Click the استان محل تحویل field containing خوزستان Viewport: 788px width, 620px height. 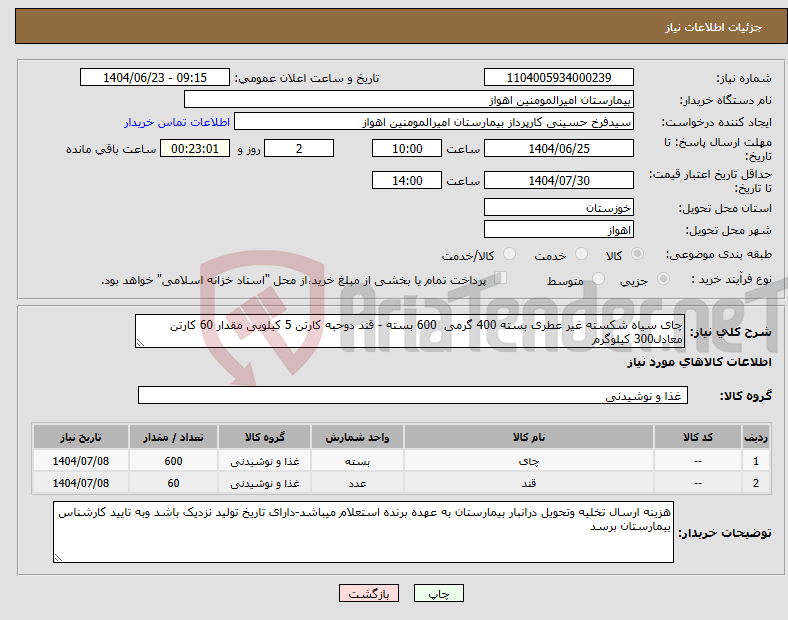point(558,208)
